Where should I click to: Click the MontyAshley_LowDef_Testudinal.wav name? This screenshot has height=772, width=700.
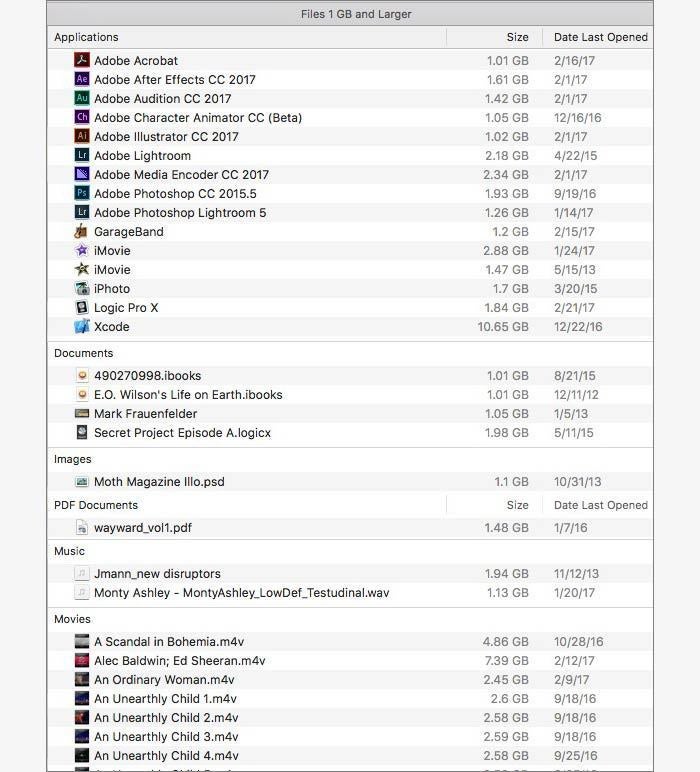286,593
